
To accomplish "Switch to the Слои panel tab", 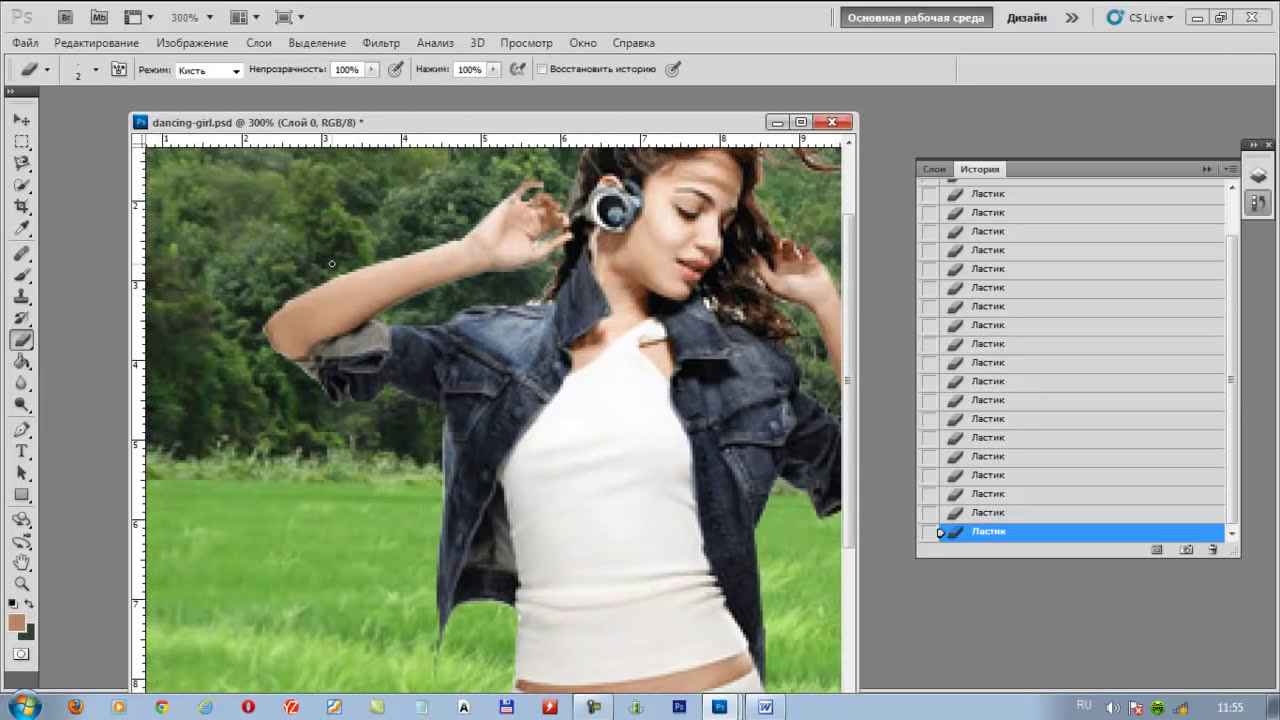I will click(x=934, y=170).
